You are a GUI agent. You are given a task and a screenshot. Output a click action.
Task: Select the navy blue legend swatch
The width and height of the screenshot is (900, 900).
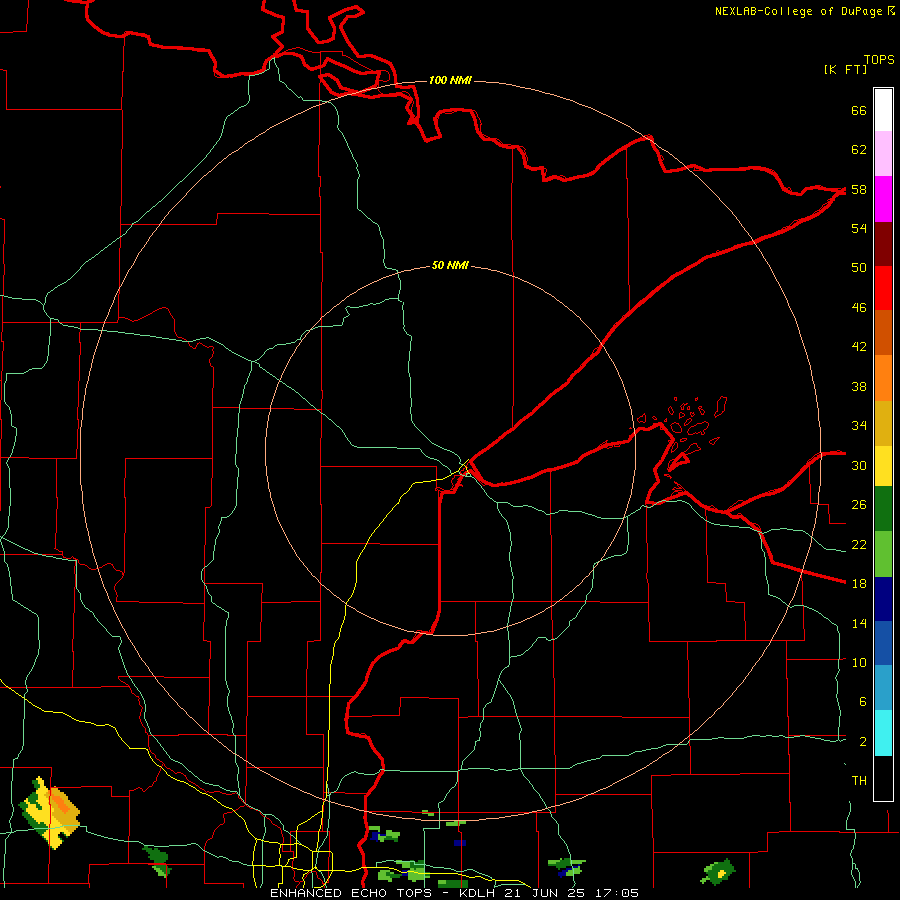883,599
